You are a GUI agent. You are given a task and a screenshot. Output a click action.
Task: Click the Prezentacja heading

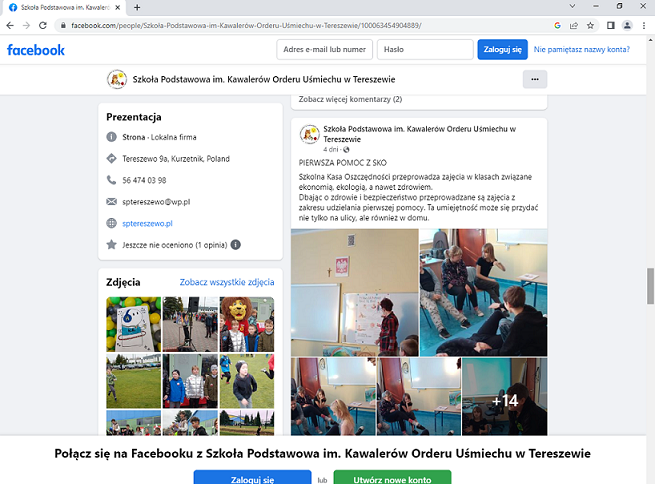click(x=134, y=117)
